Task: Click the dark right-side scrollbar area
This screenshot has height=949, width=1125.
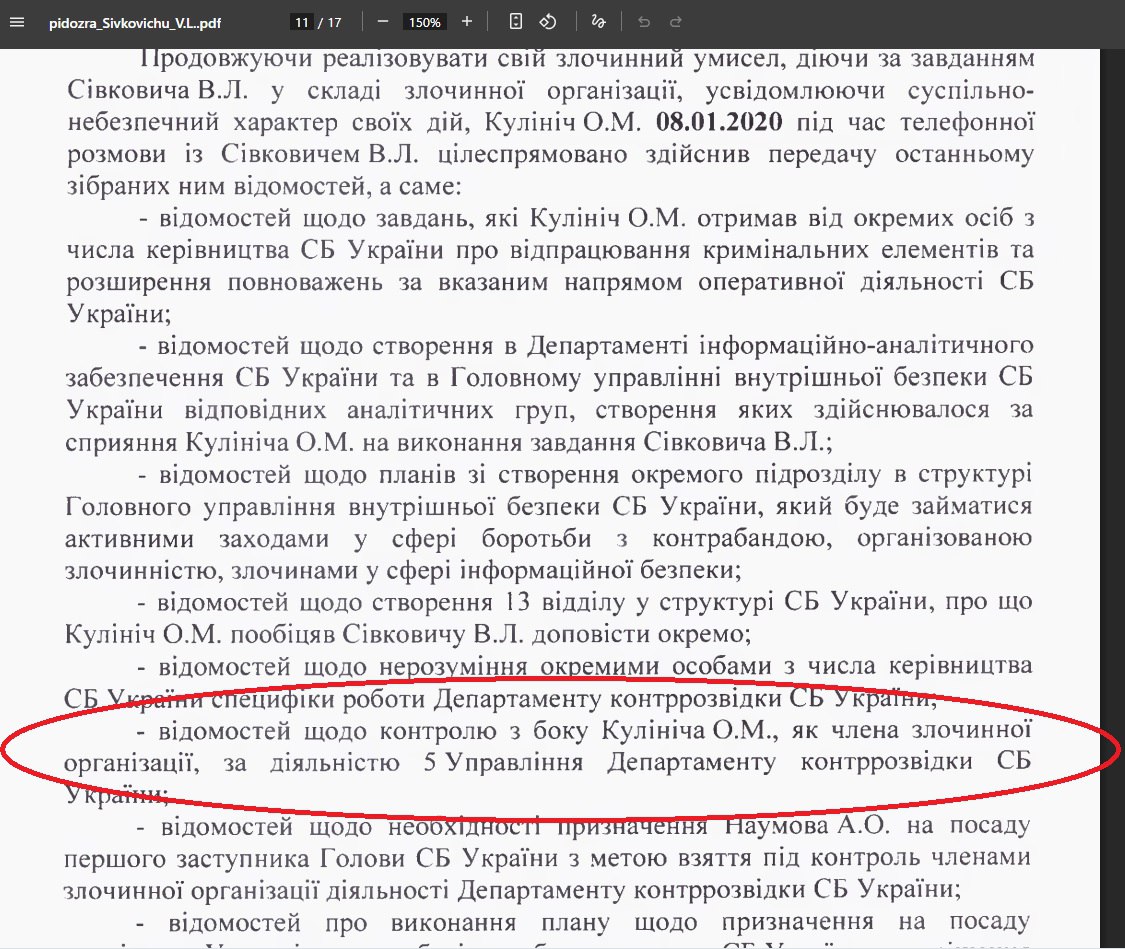Action: [x=1111, y=500]
